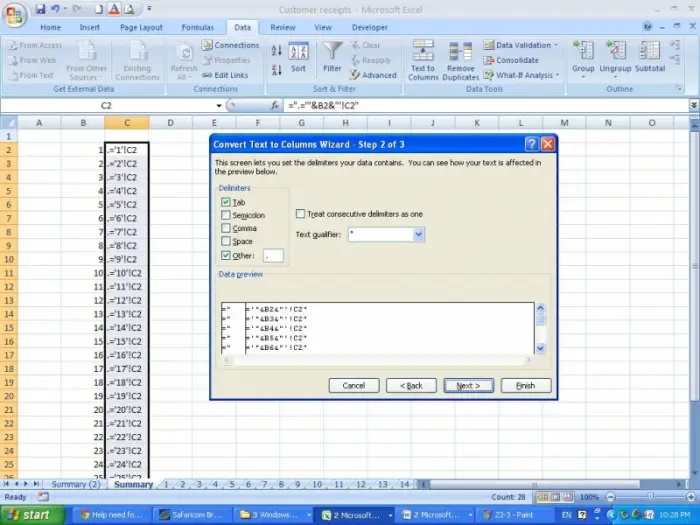
Task: Select column C header
Action: click(127, 122)
